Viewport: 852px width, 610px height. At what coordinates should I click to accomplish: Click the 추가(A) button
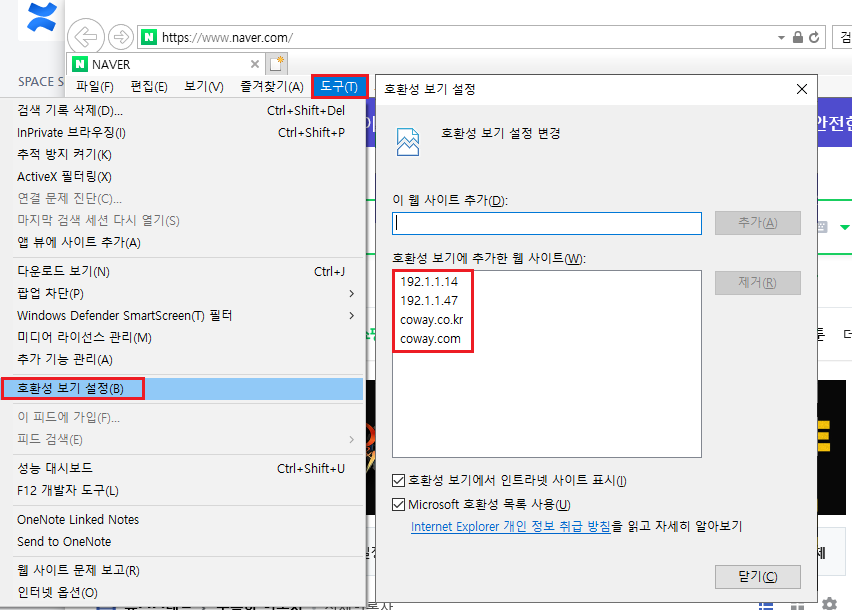(x=757, y=223)
